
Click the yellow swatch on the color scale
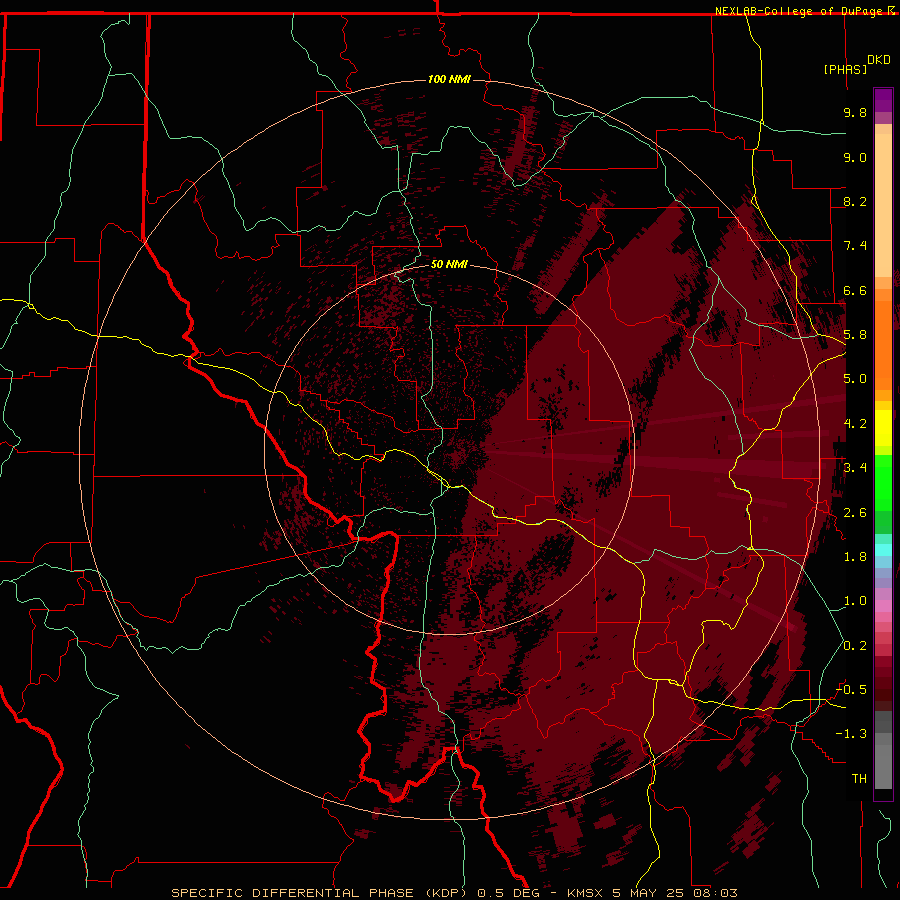[883, 428]
